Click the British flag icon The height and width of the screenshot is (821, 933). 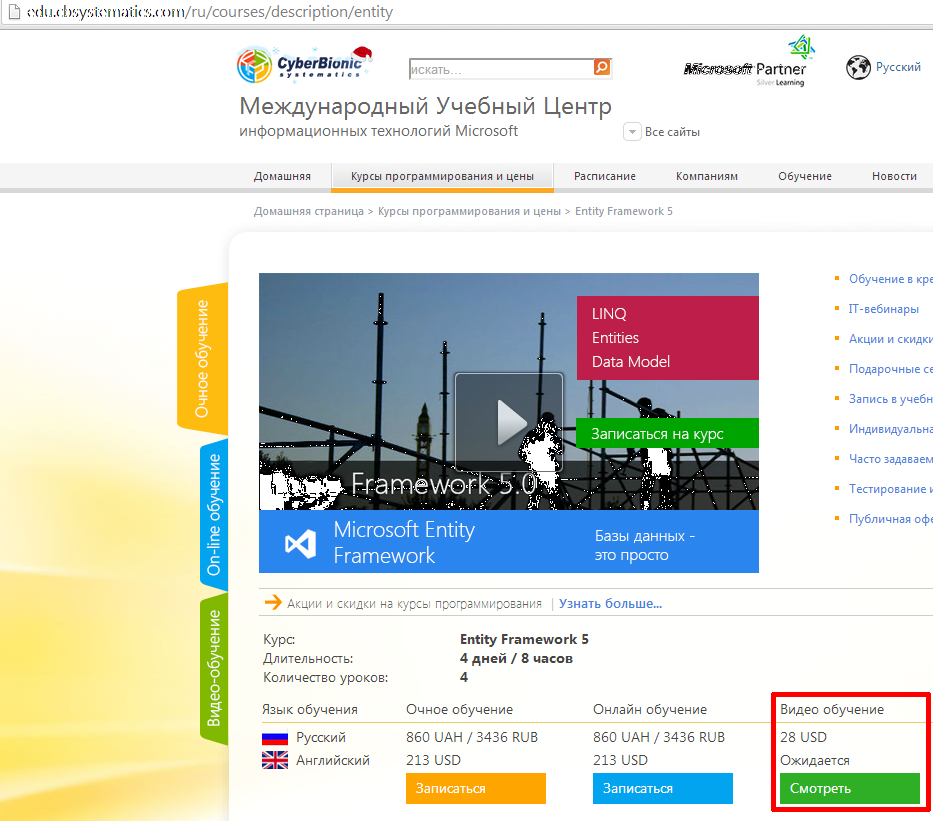click(275, 761)
